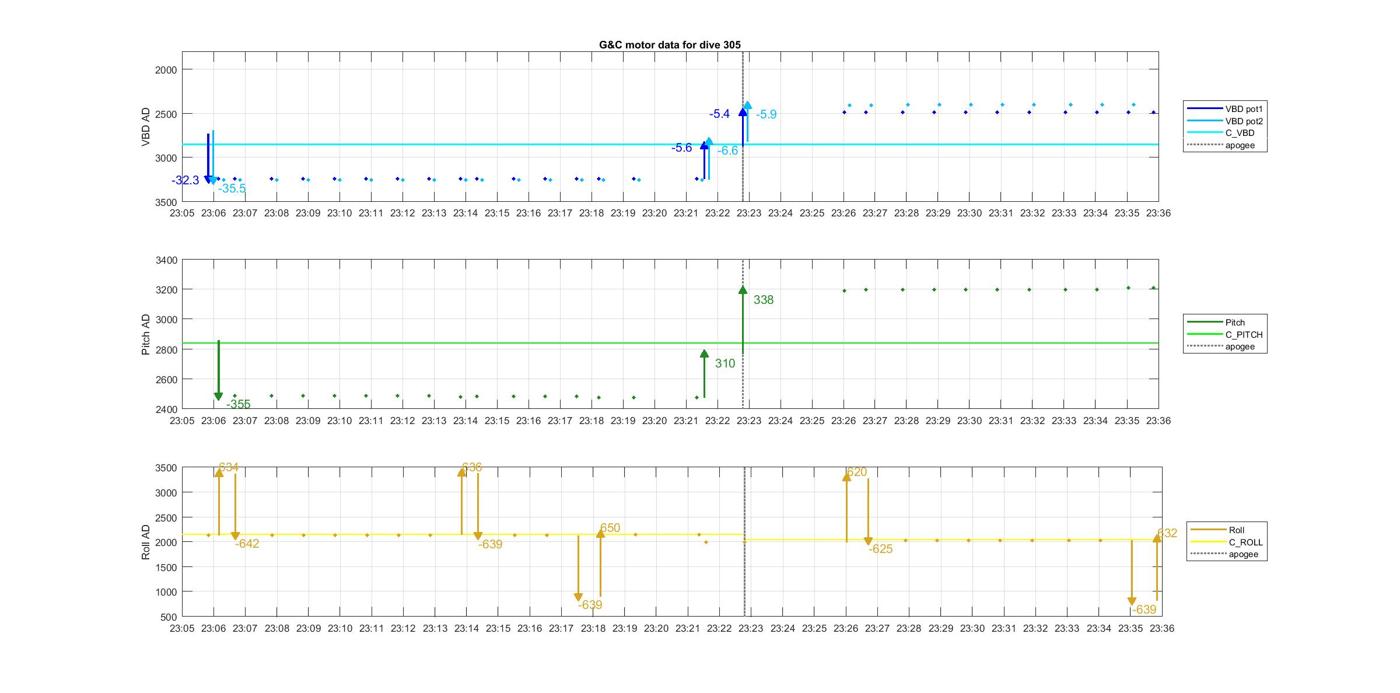Click the "650" roll annotation

click(610, 528)
